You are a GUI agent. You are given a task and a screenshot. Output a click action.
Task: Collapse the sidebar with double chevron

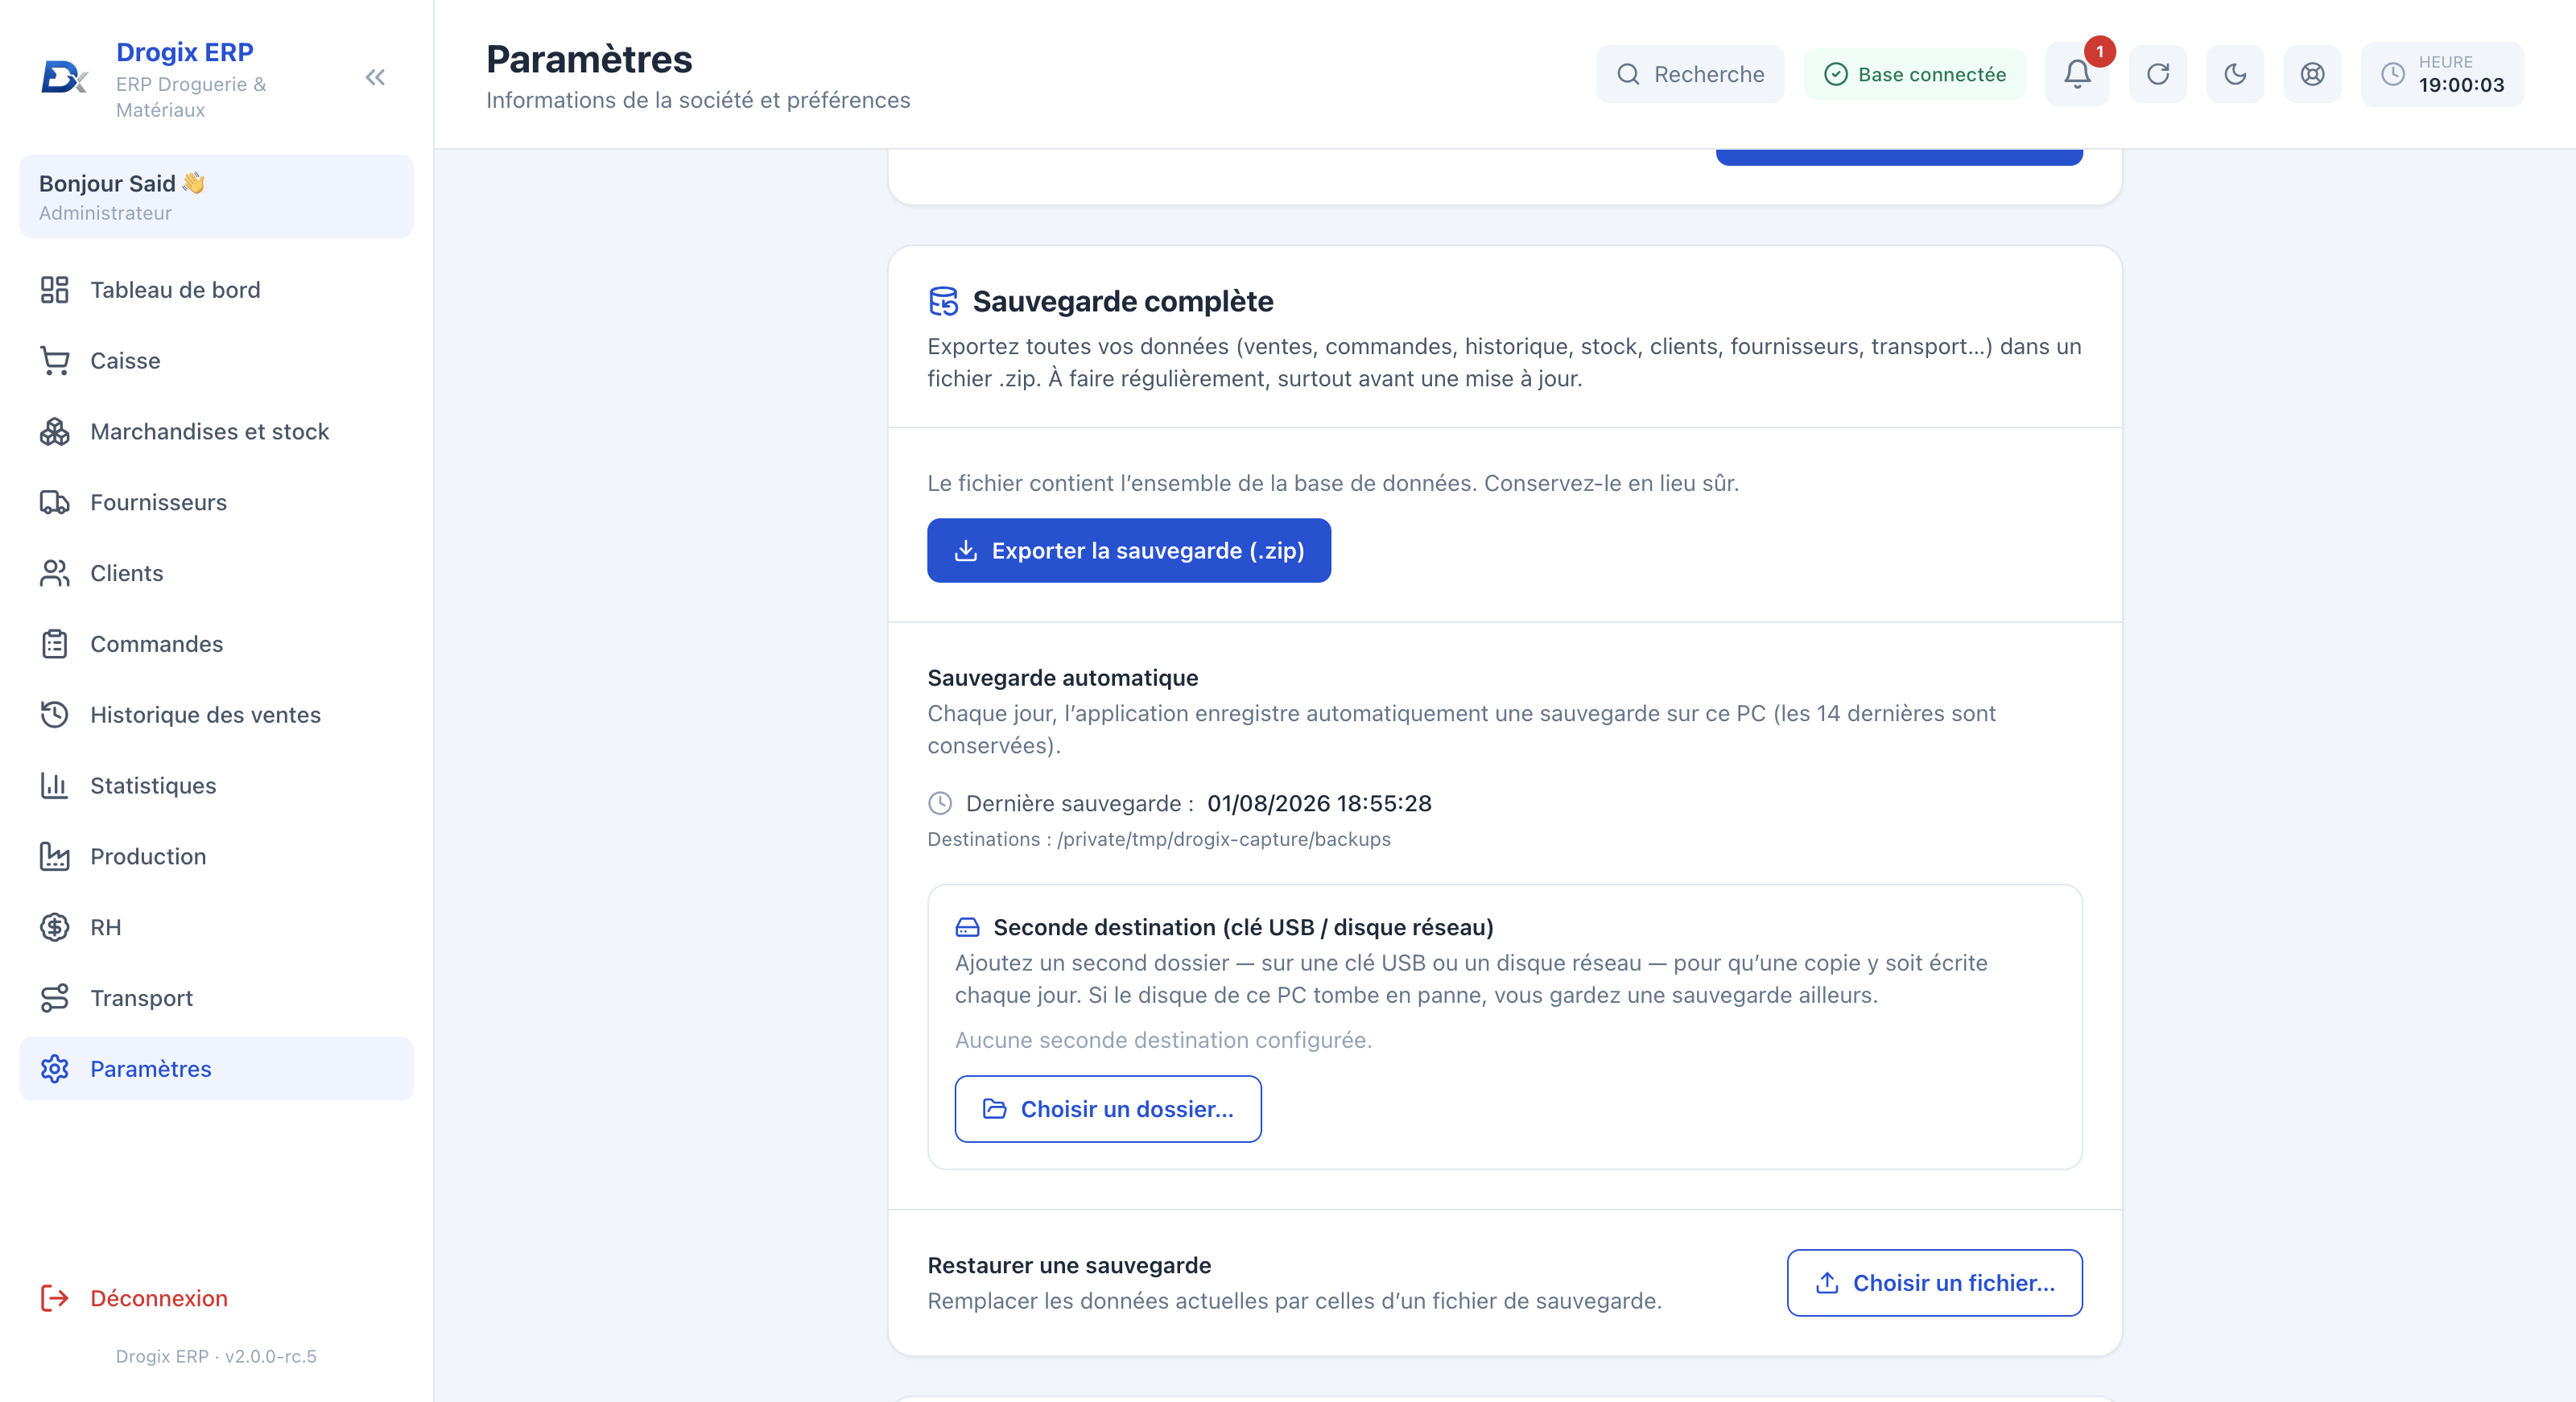pyautogui.click(x=375, y=77)
